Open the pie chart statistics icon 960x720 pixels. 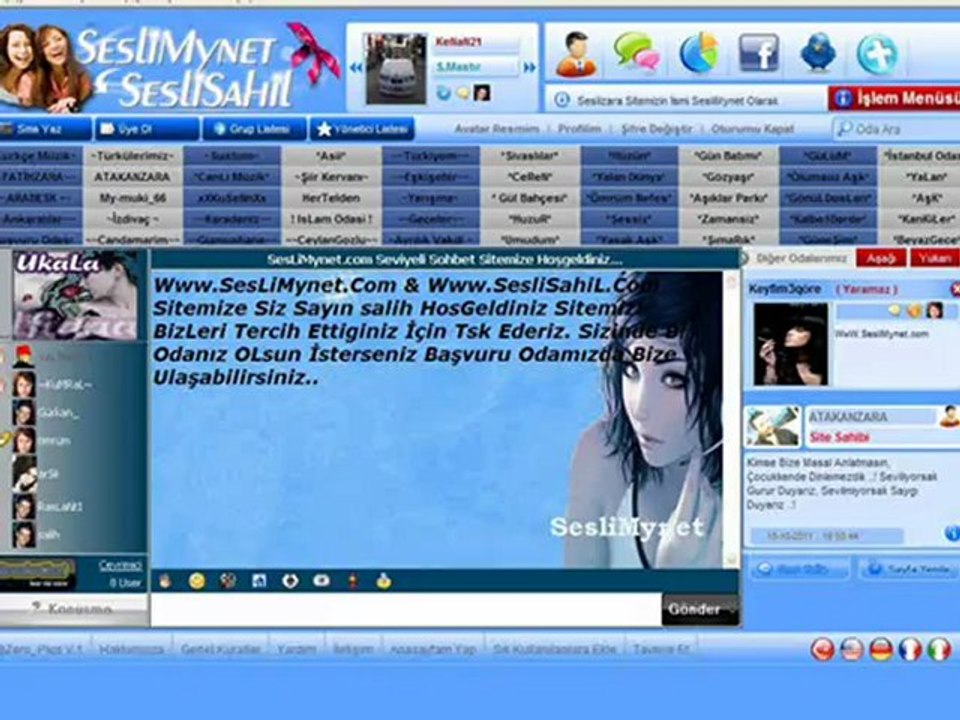click(x=699, y=53)
